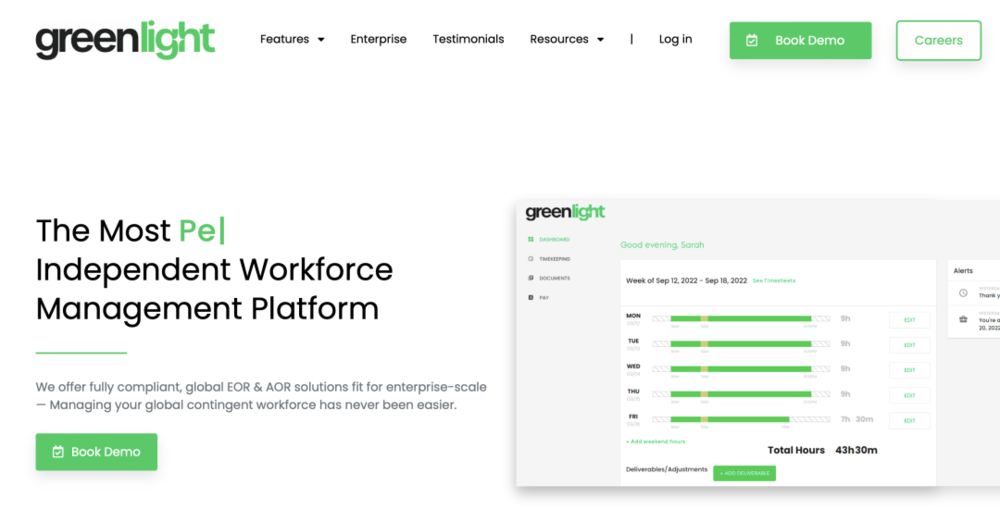This screenshot has width=1000, height=510.
Task: Click the Deliverables/Adjustments label
Action: point(666,469)
